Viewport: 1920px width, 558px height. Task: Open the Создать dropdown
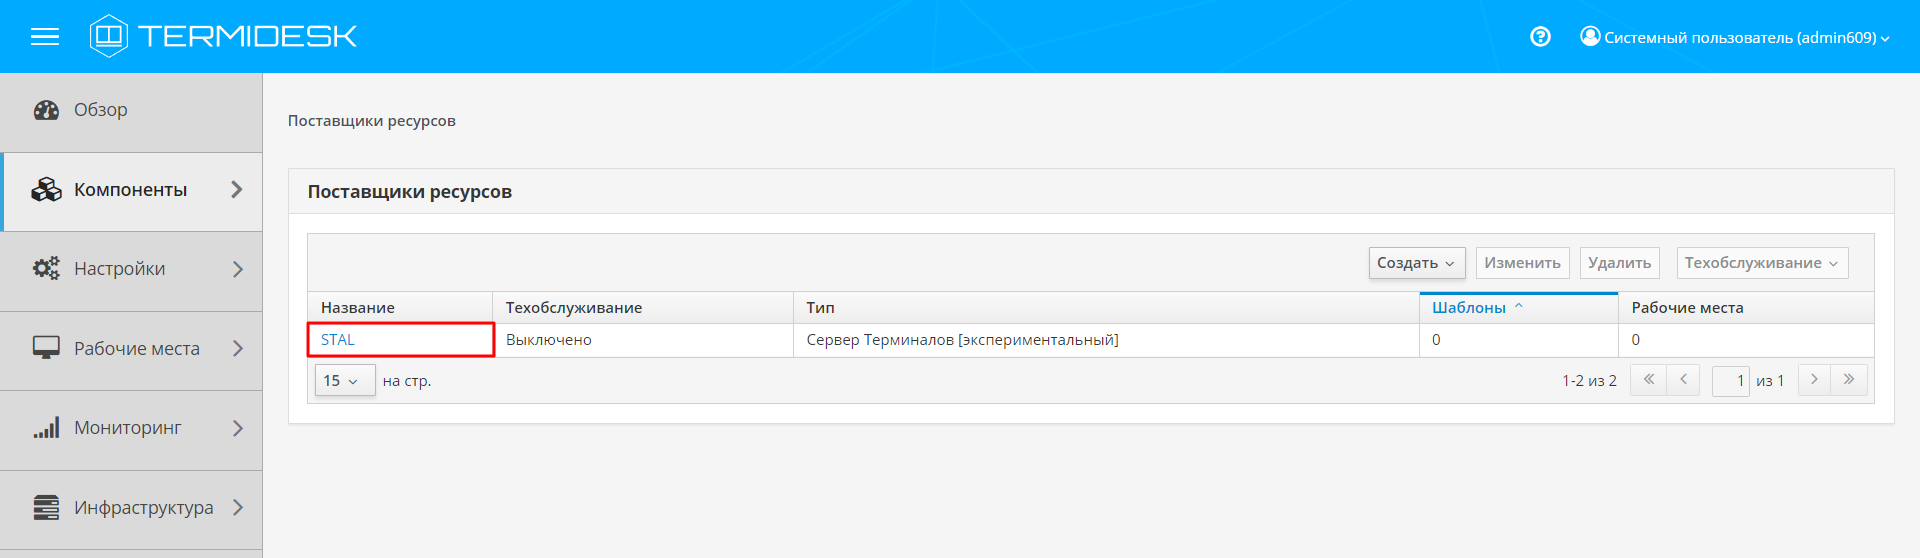[1416, 263]
